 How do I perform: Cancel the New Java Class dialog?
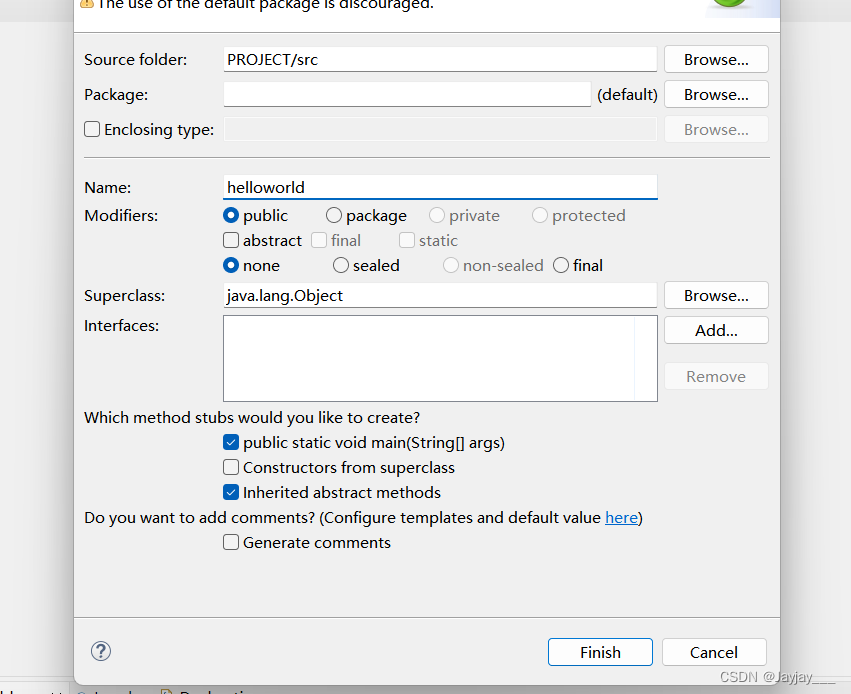pyautogui.click(x=714, y=652)
